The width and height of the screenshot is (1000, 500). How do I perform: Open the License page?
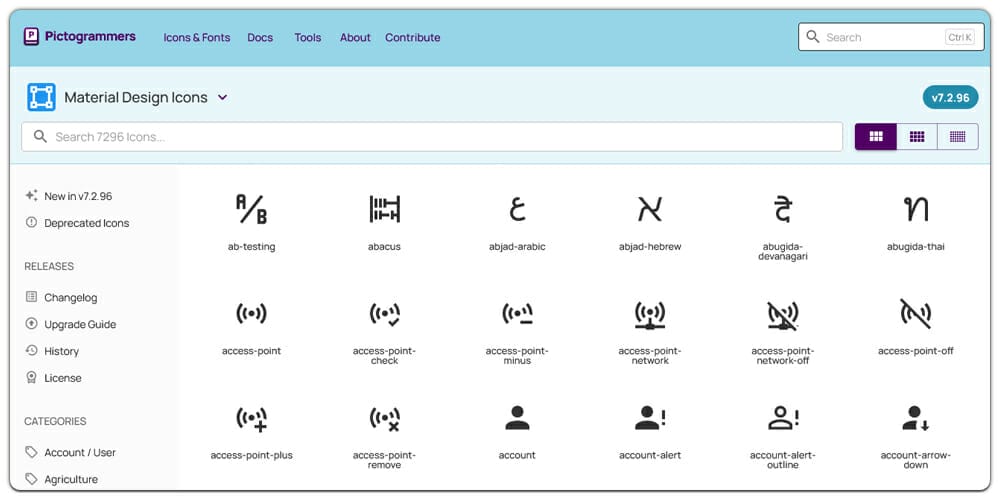[x=53, y=378]
